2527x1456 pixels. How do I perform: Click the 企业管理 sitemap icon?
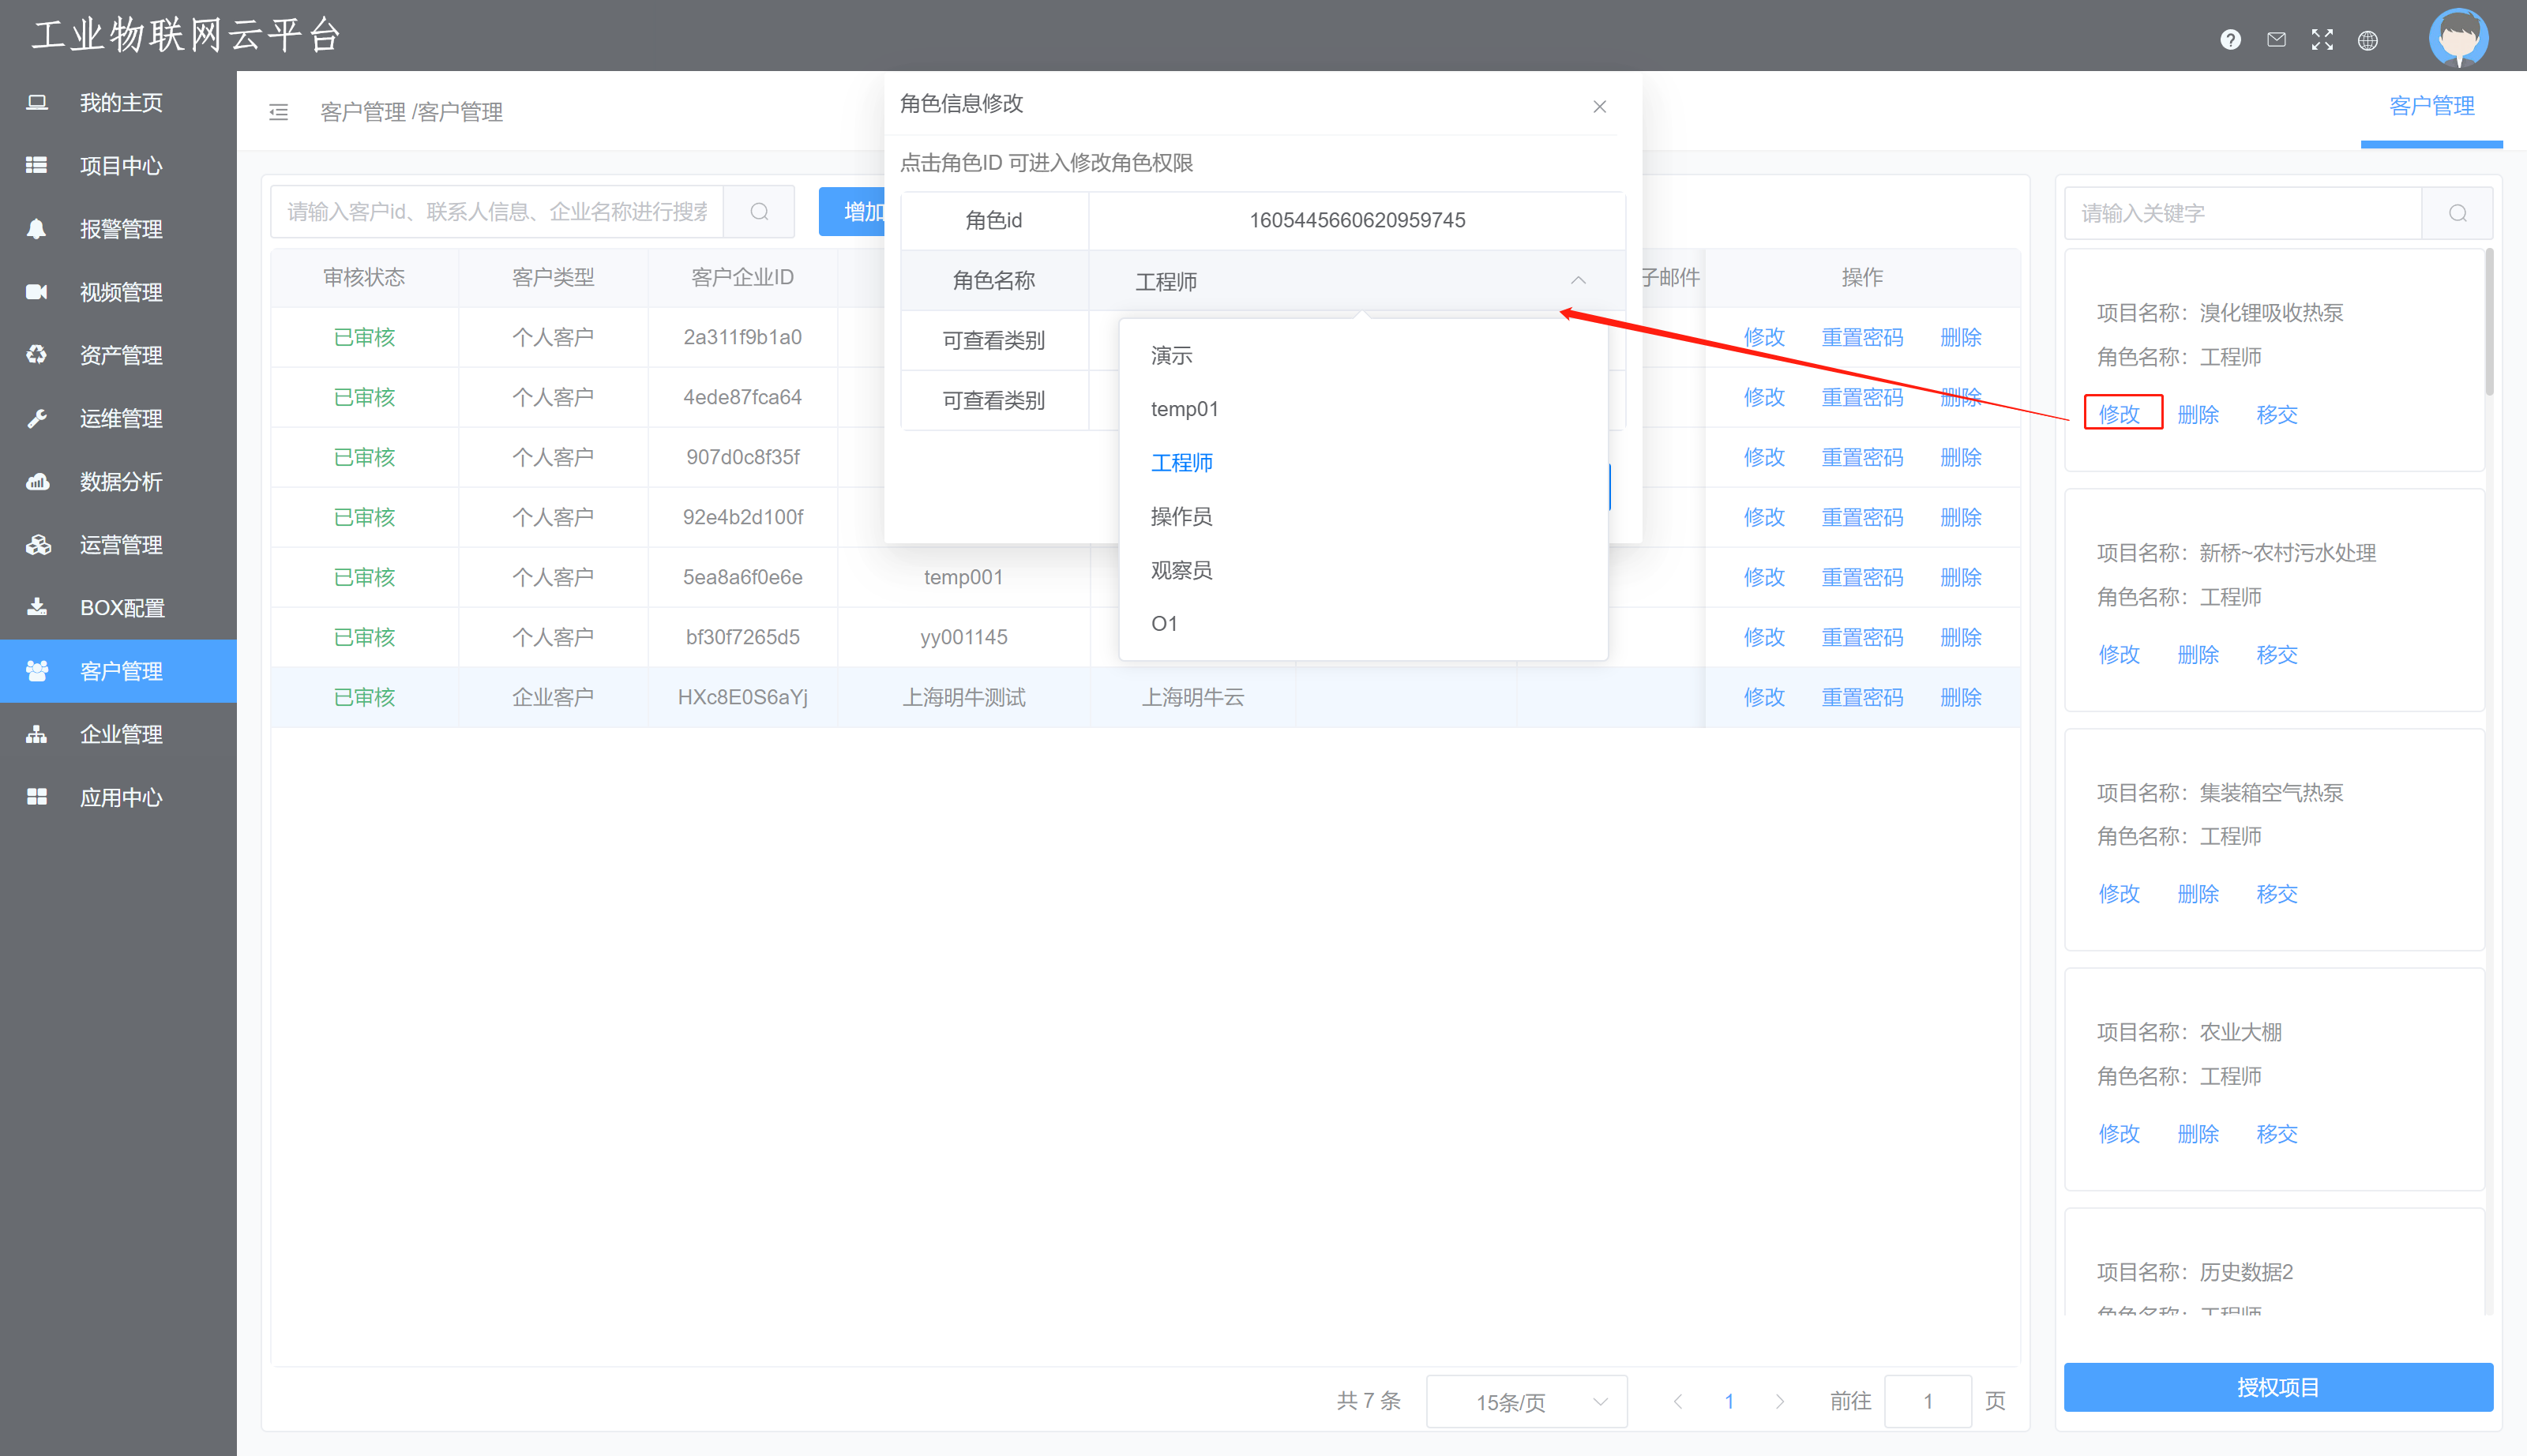click(37, 734)
